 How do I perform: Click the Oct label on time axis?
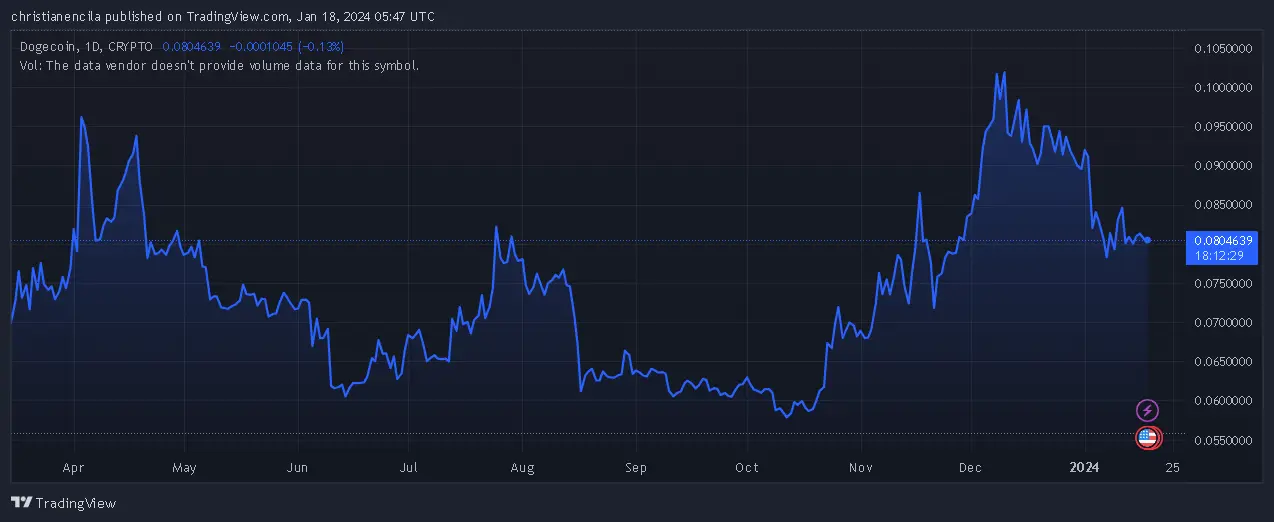(746, 467)
